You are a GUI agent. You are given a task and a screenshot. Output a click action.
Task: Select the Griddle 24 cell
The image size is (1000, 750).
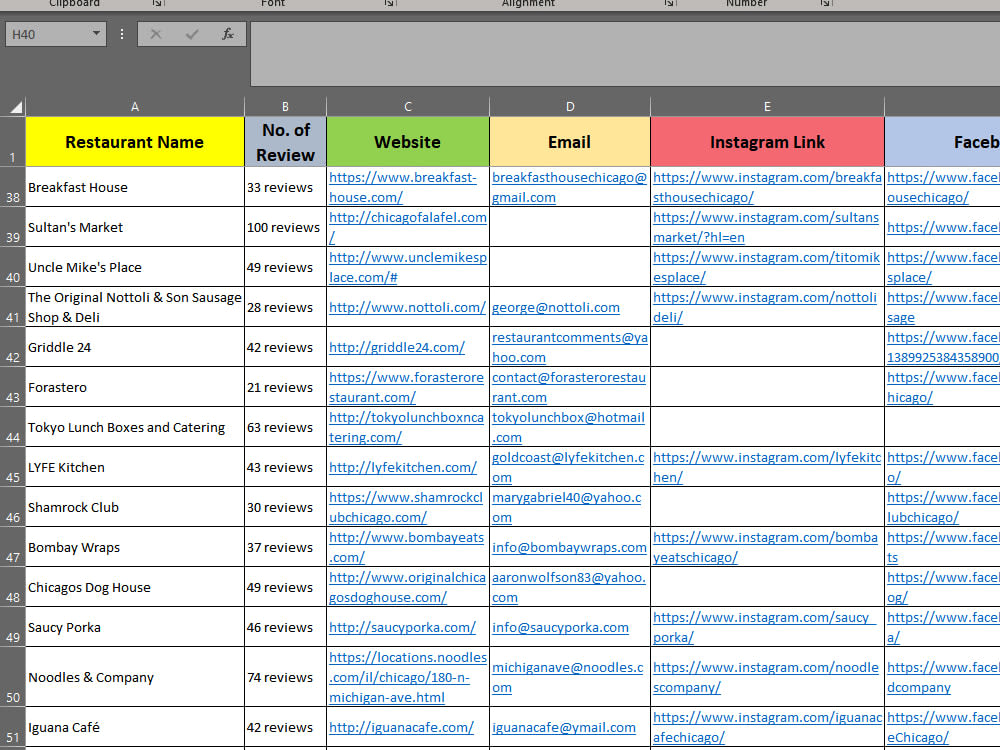pos(135,348)
